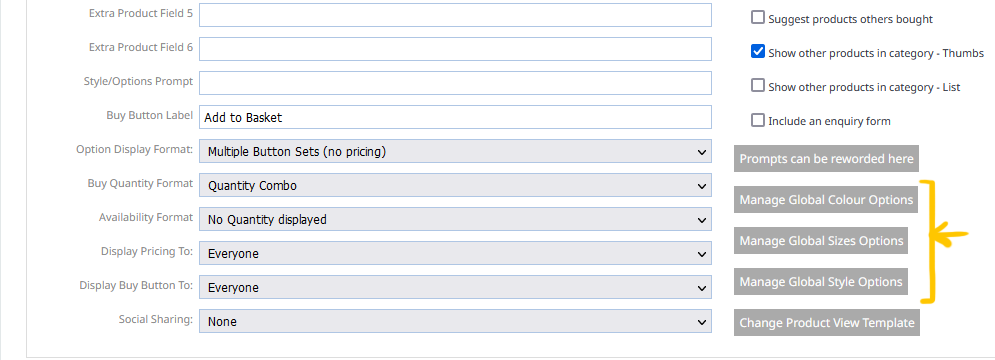Open Manage Global Colour Options
The image size is (995, 360).
[826, 199]
